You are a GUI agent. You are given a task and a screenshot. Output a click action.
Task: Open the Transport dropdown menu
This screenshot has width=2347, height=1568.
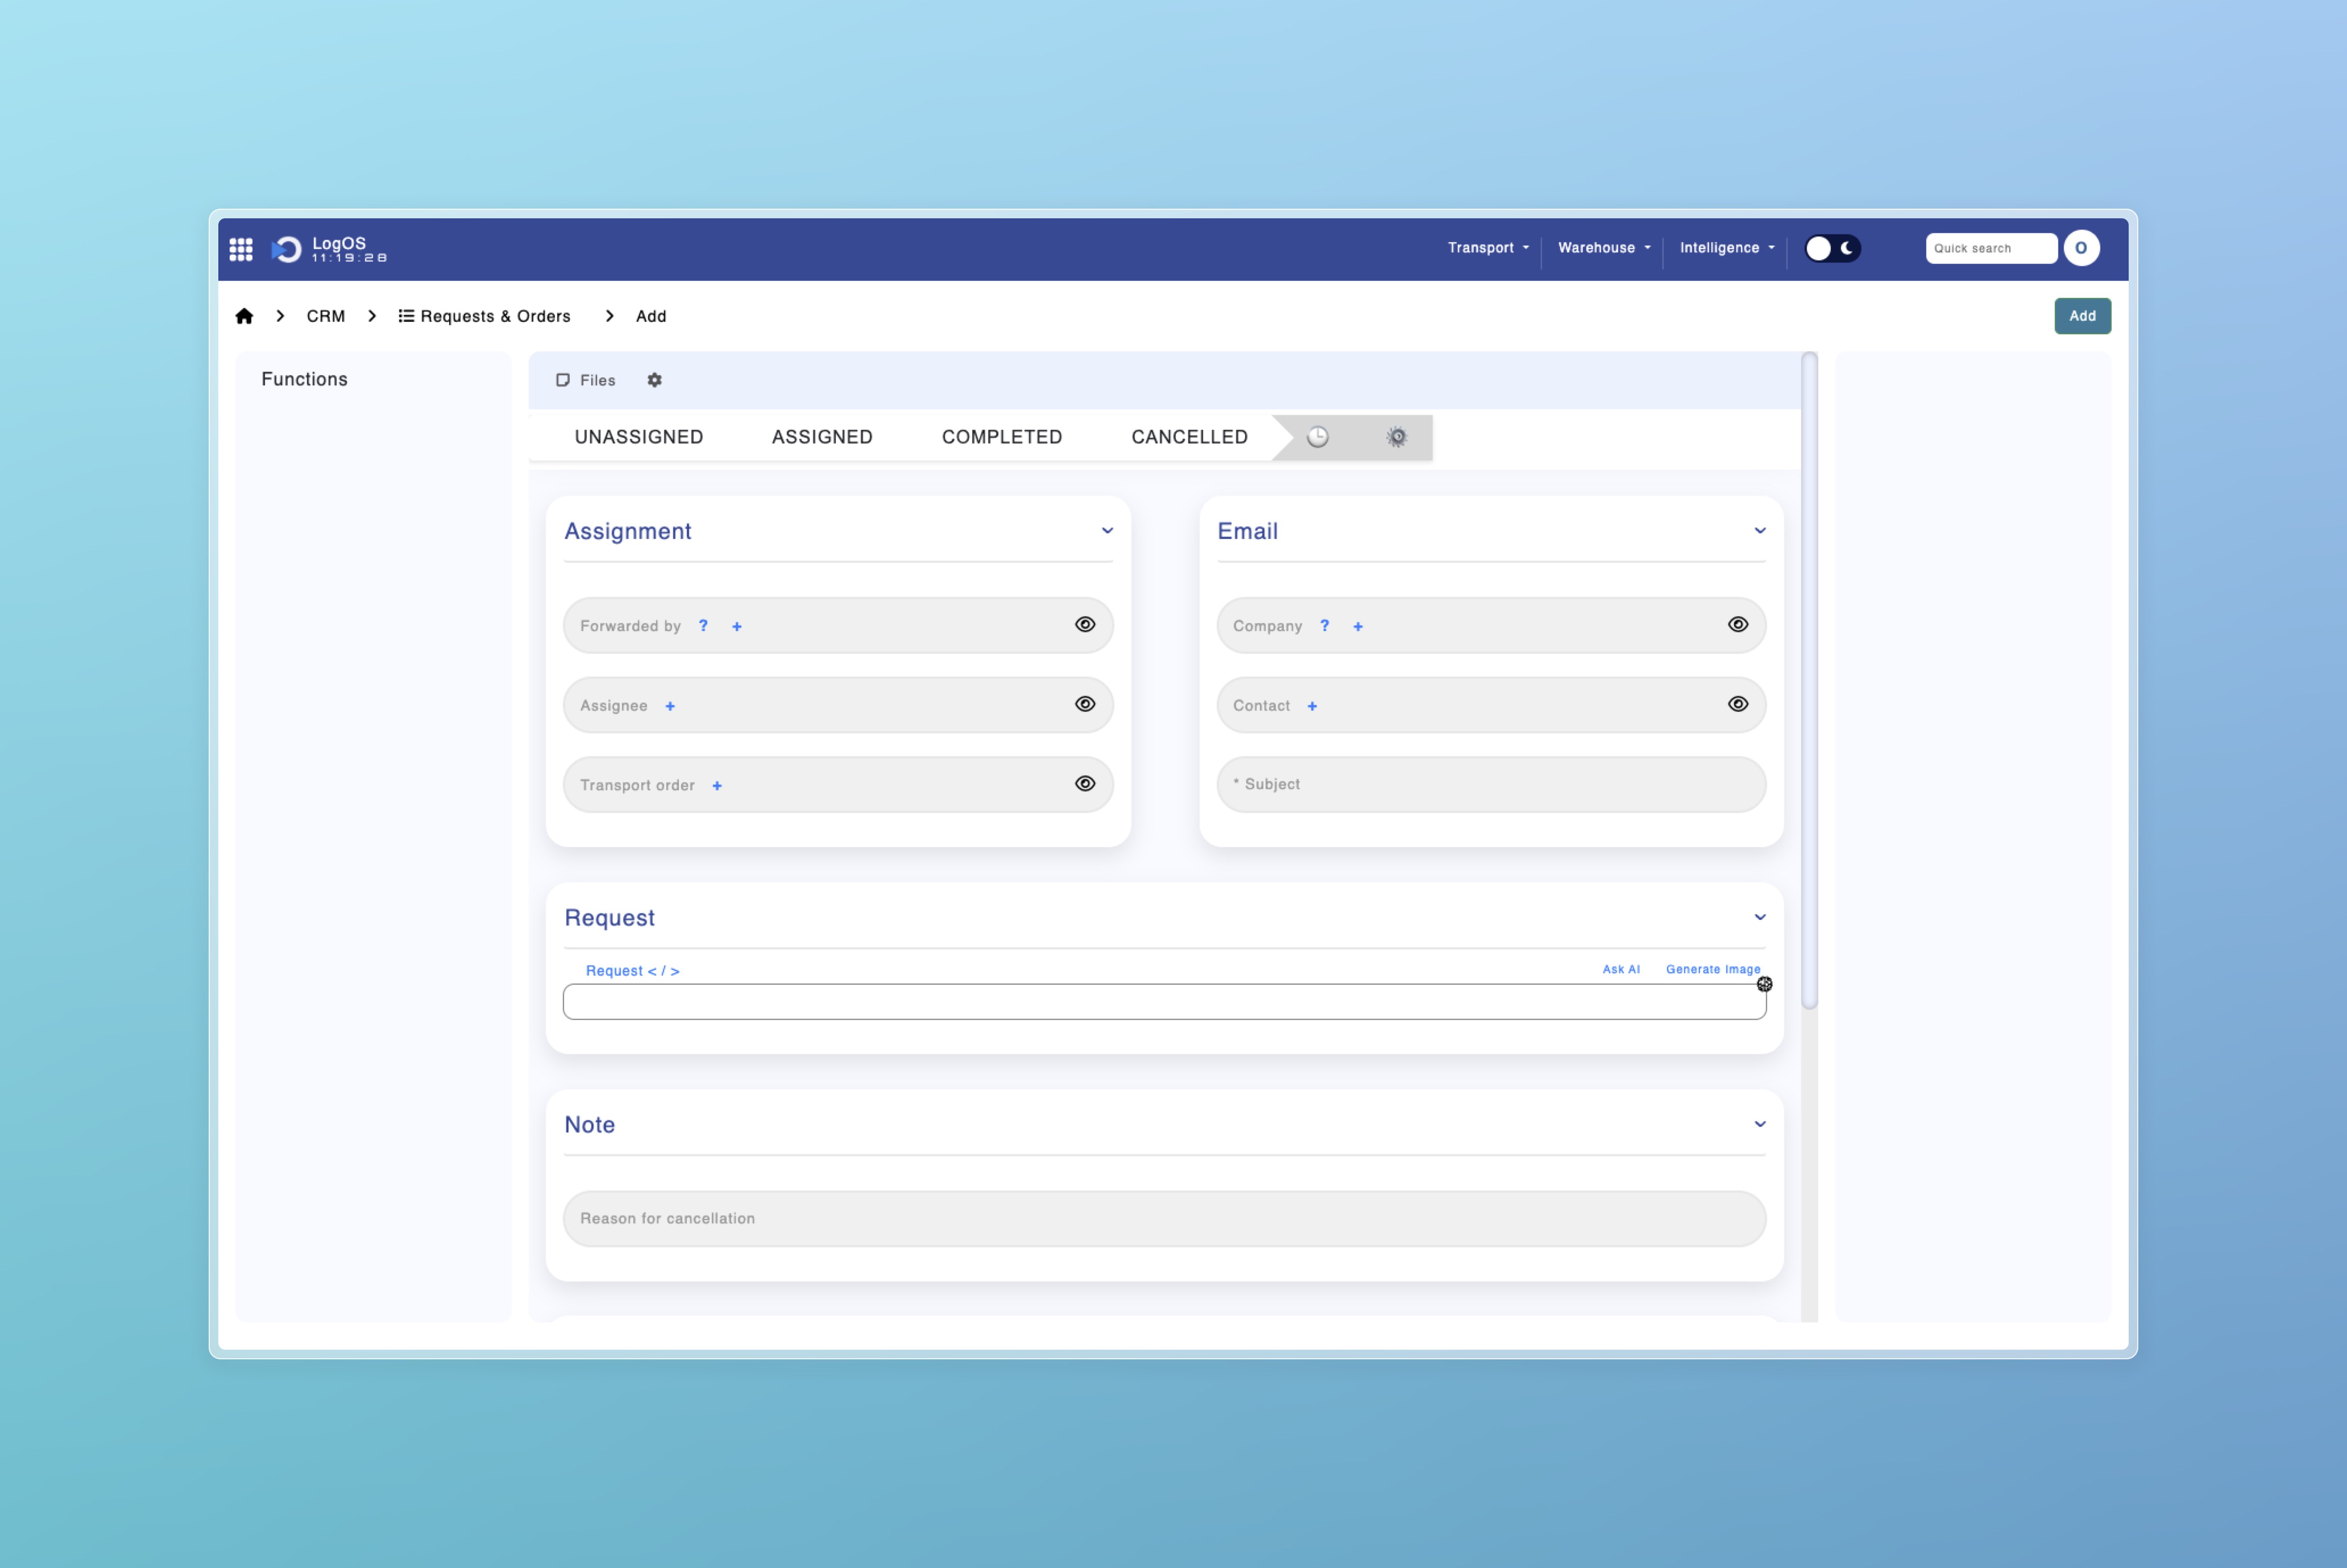coord(1488,248)
